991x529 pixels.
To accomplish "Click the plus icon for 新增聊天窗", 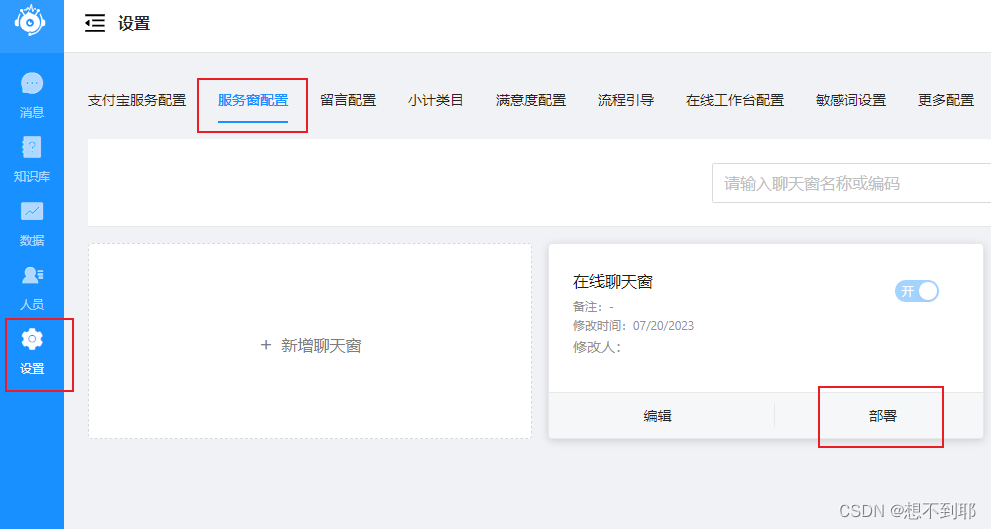I will (266, 345).
